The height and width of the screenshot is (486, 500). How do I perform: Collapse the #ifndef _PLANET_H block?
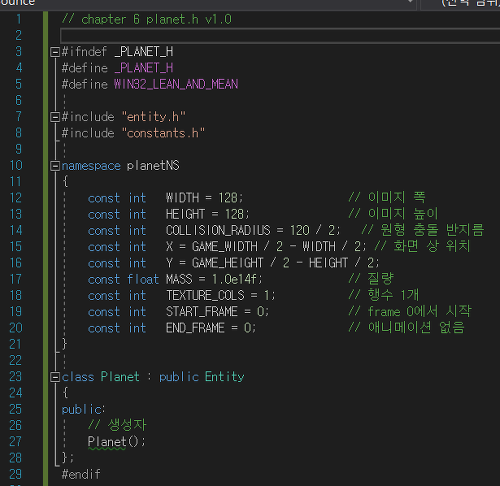54,52
